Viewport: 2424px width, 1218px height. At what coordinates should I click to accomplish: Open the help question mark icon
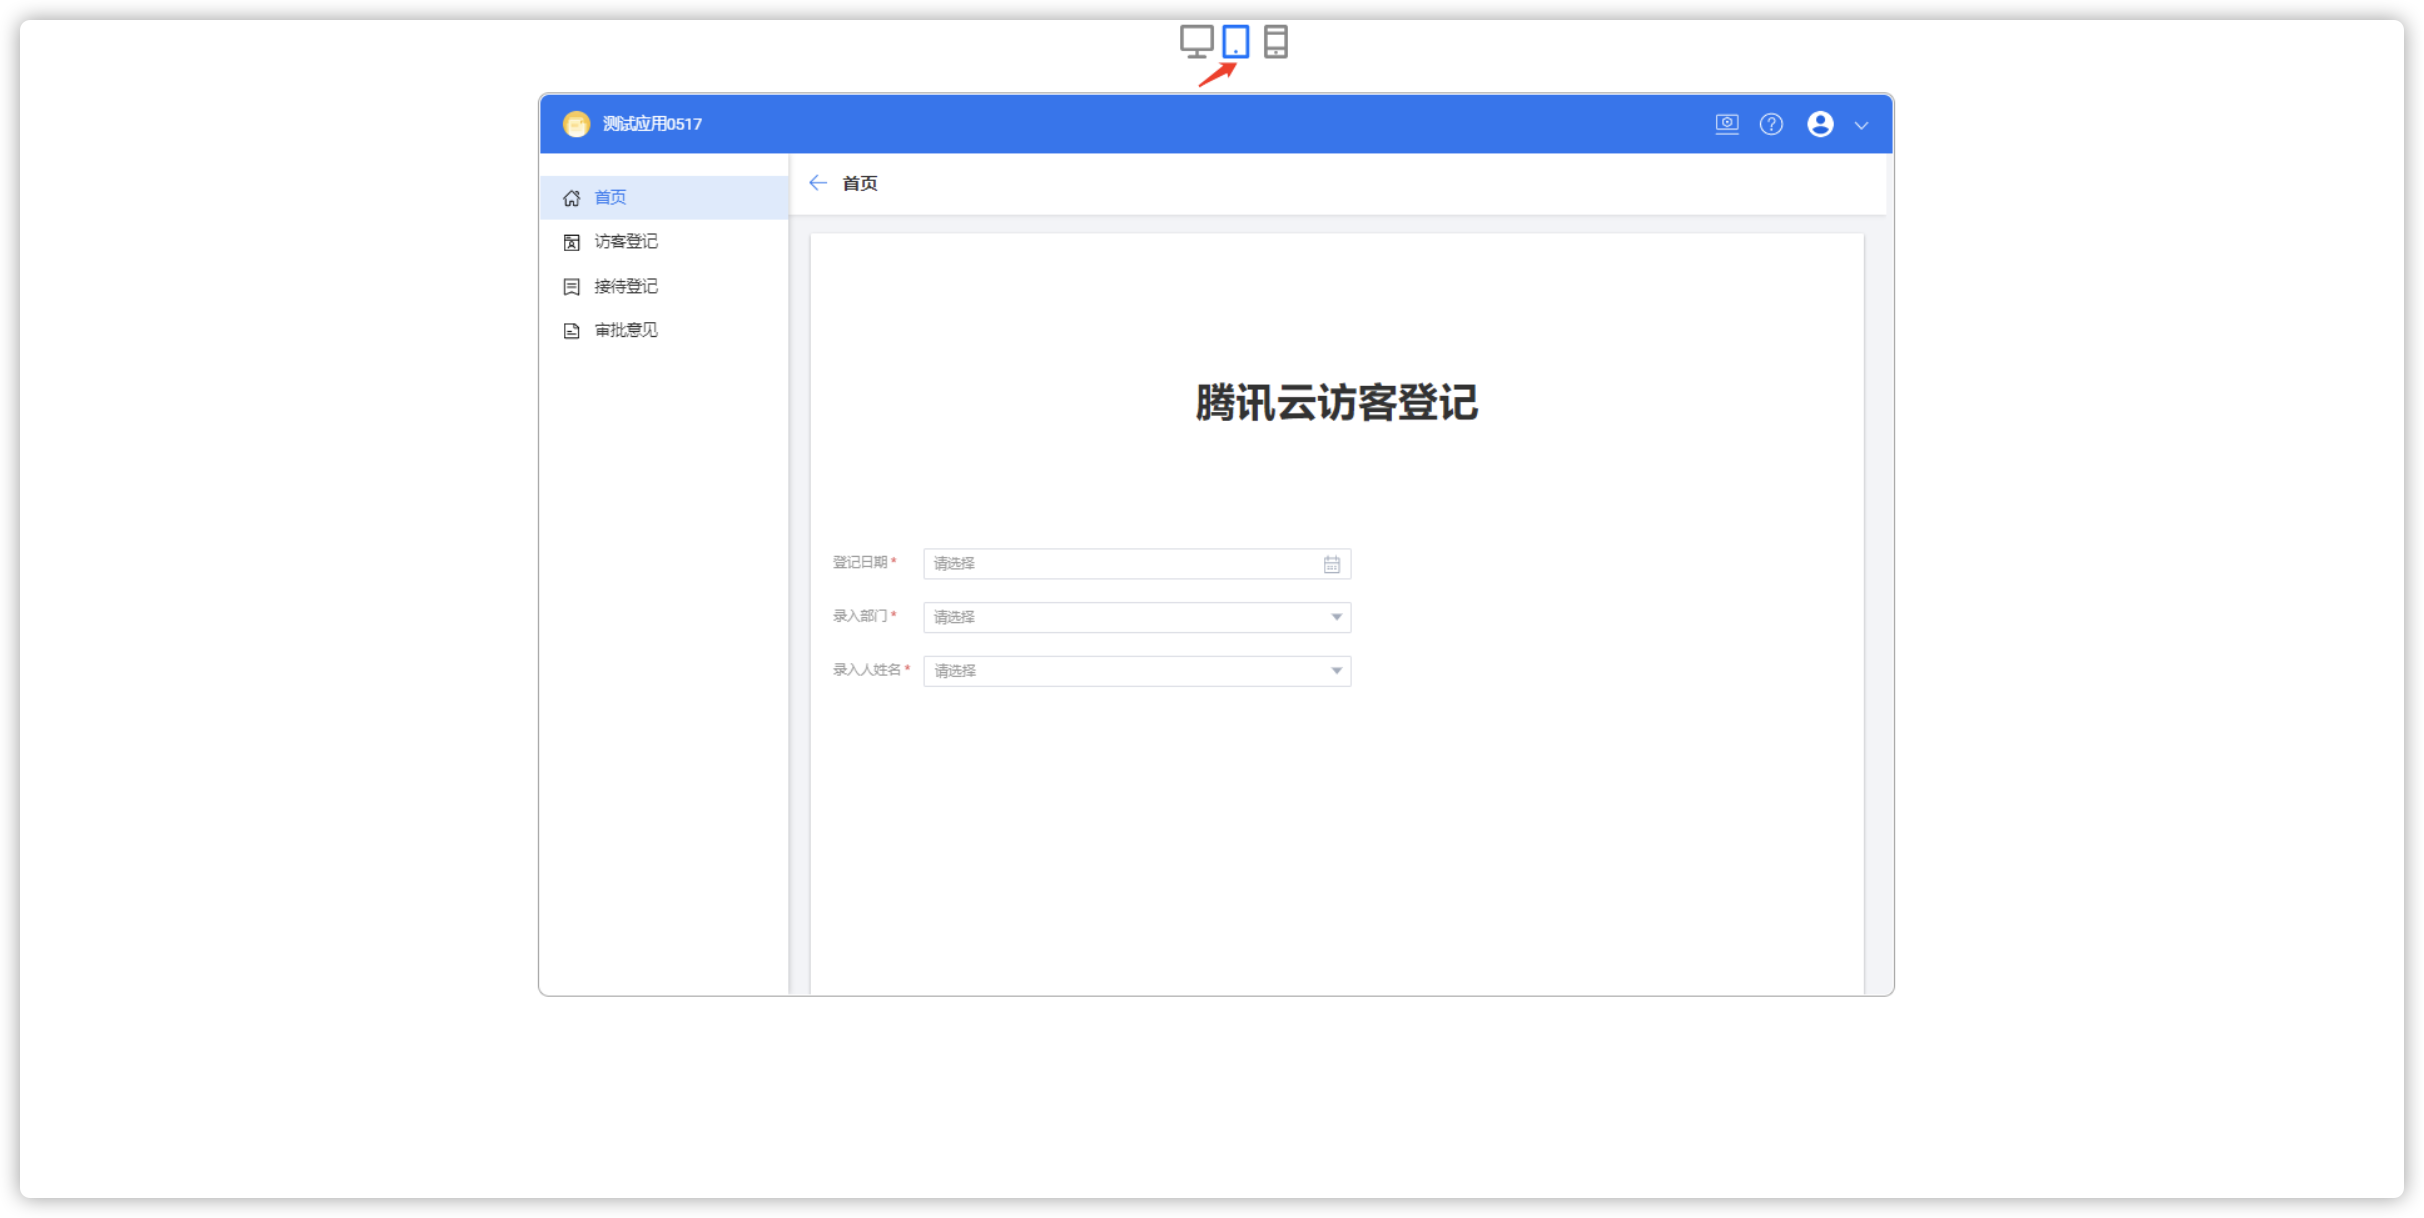point(1771,124)
